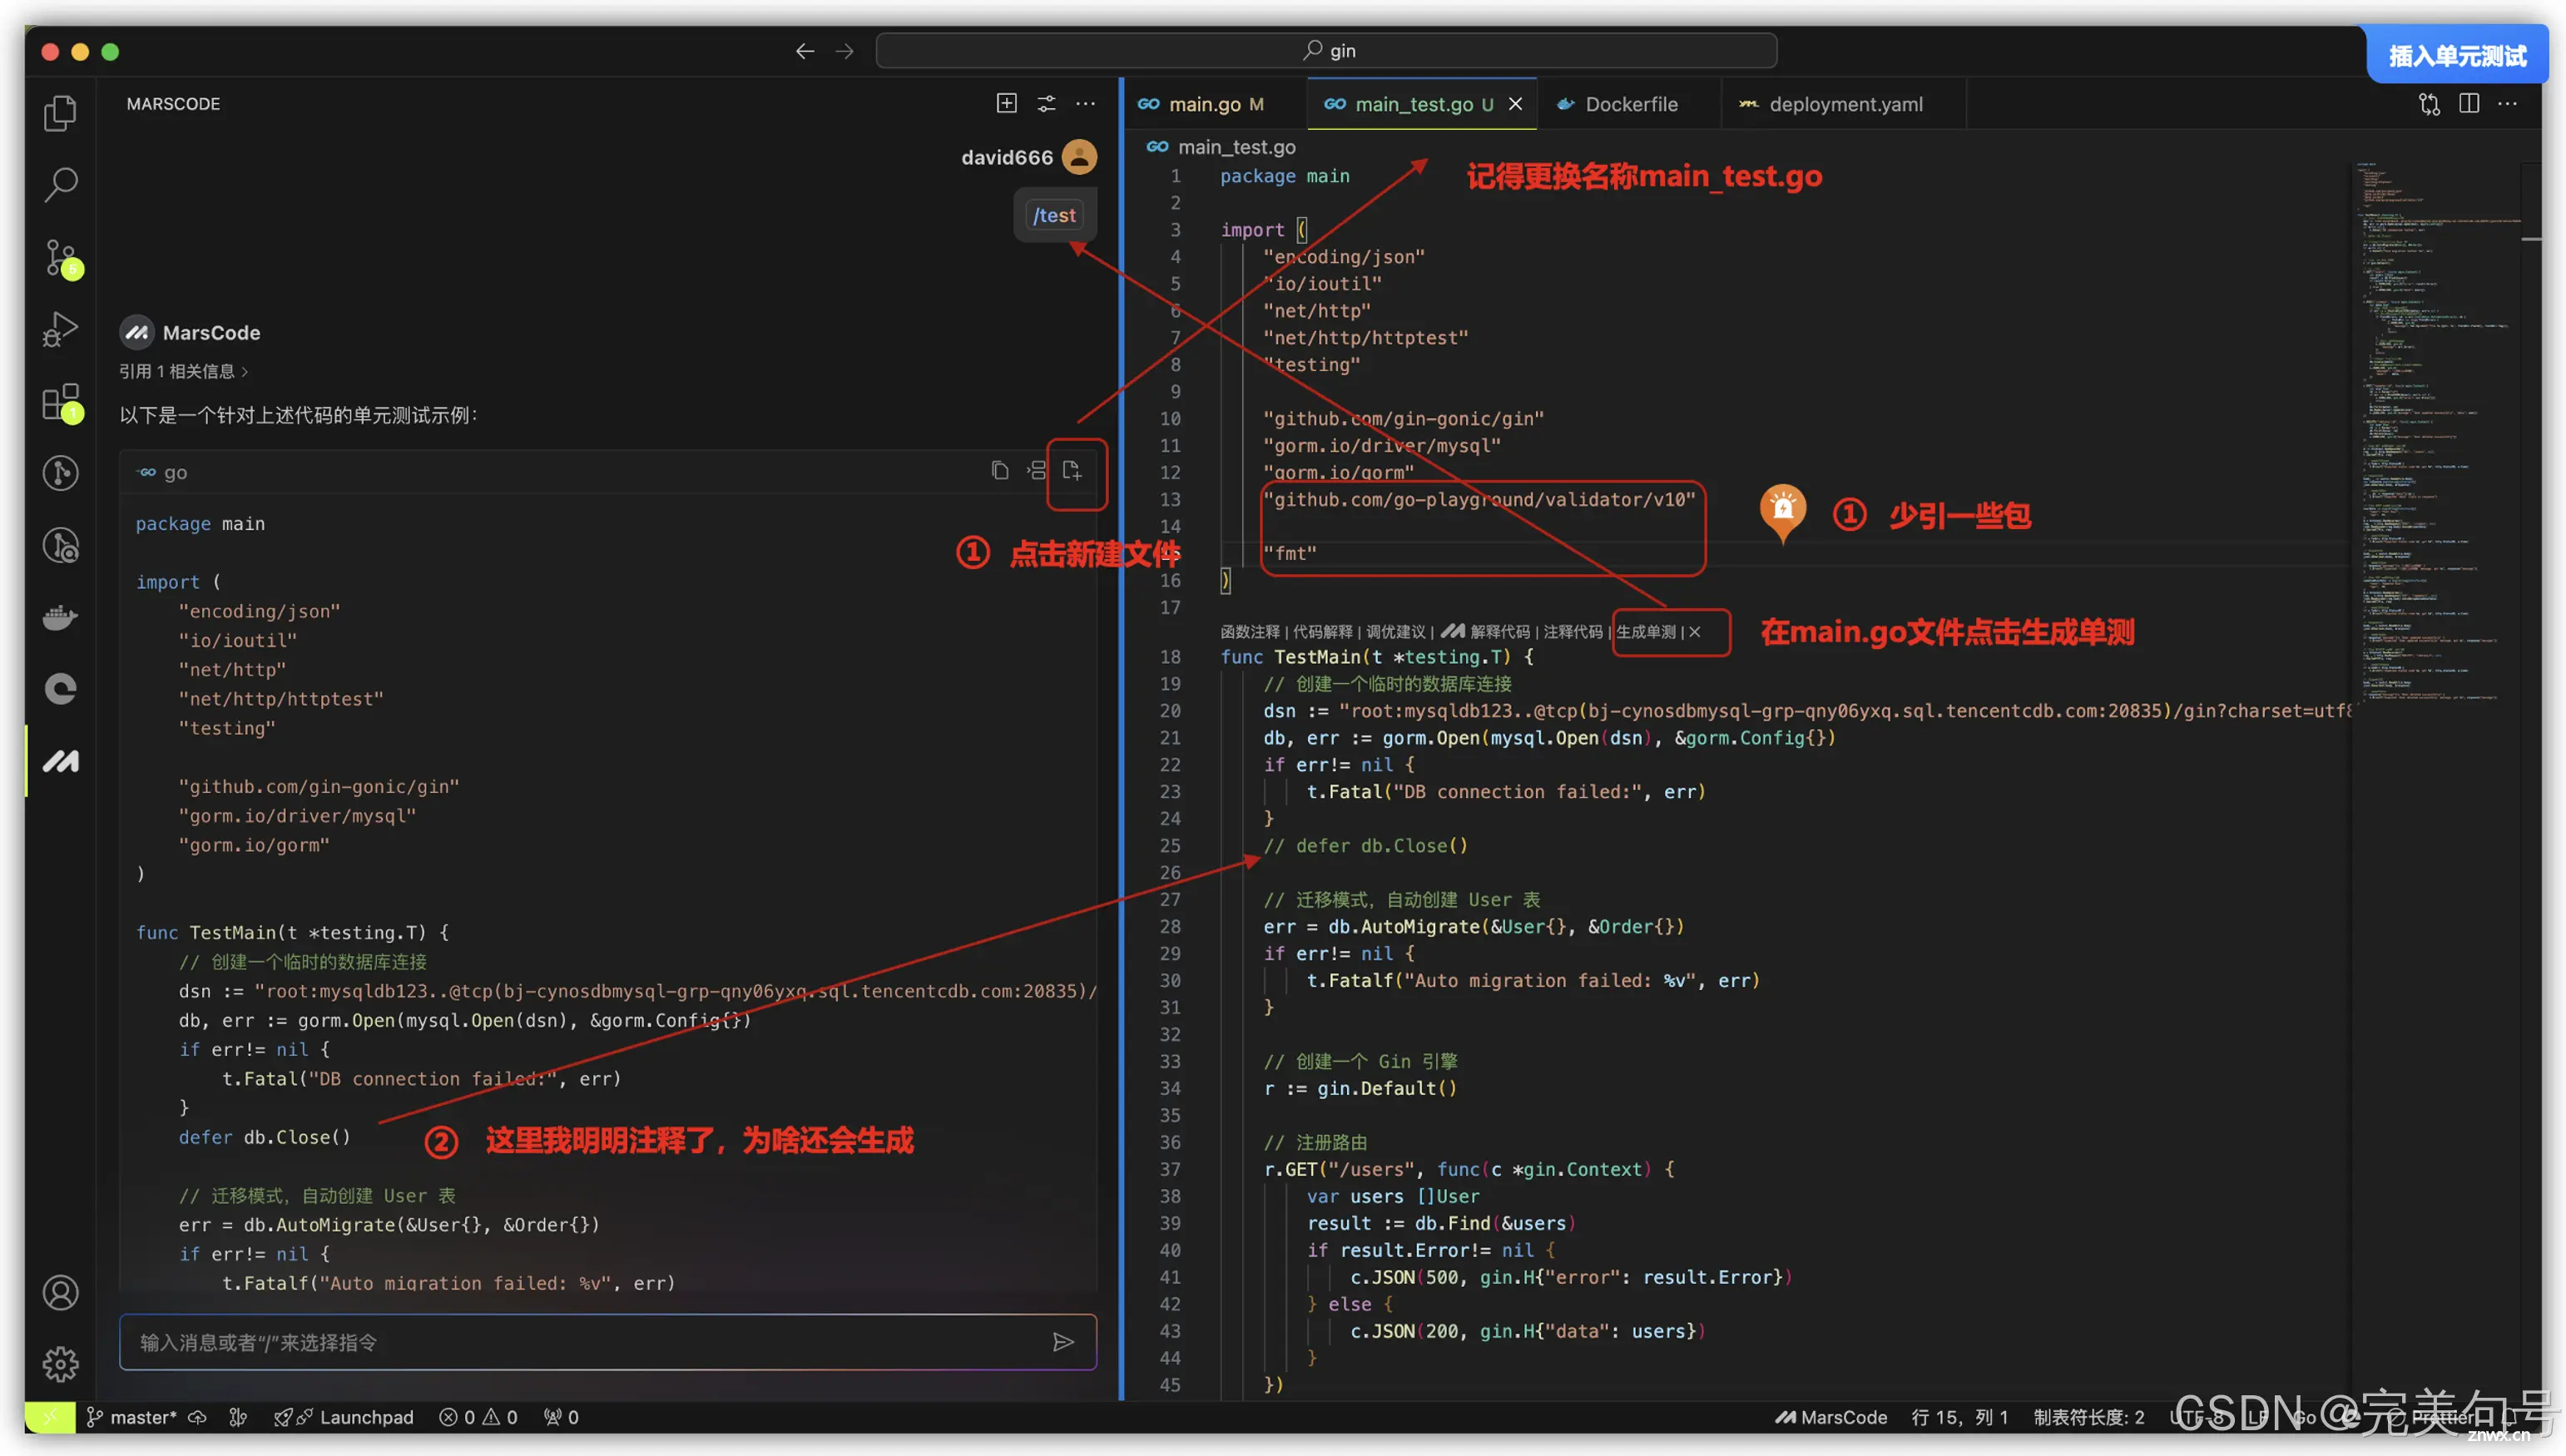Click line number 18 in gutter
Image resolution: width=2566 pixels, height=1456 pixels.
tap(1170, 657)
